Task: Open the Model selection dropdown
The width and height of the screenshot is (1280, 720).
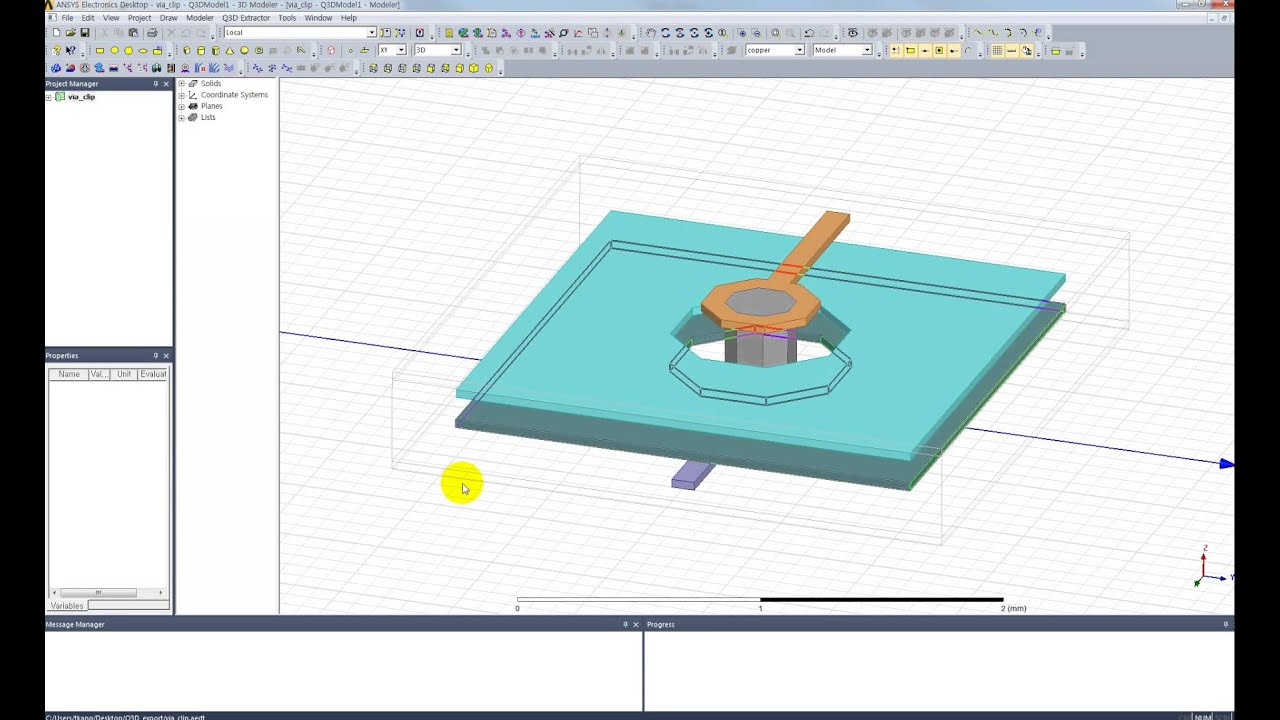Action: point(867,50)
